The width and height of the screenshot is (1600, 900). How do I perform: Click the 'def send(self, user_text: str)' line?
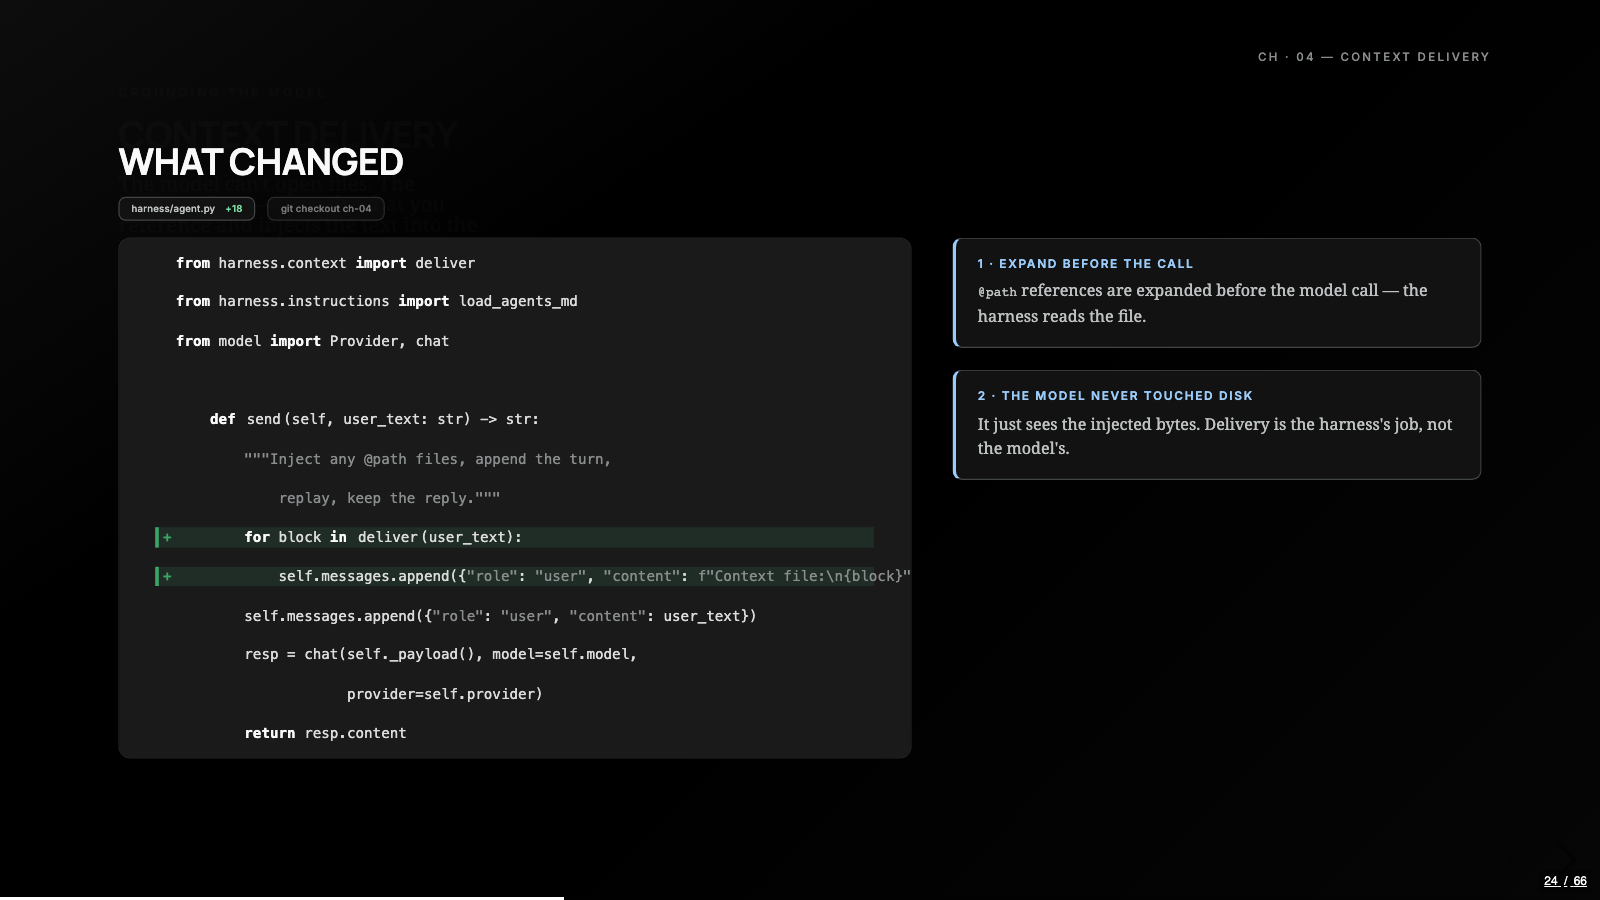click(x=374, y=419)
